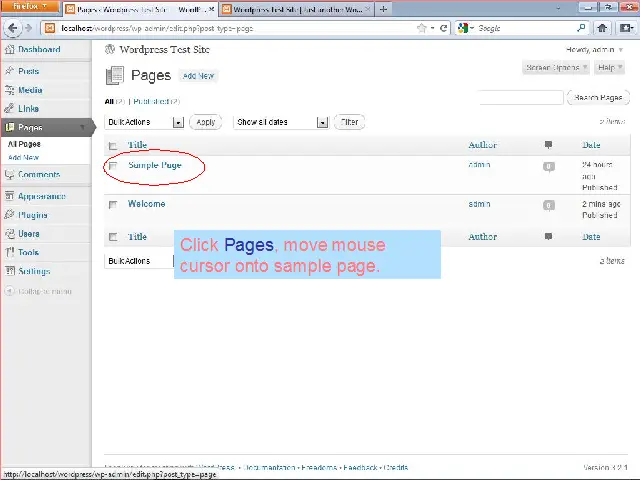Tick the select-all checkbox in table footer
This screenshot has width=640, height=480.
[113, 237]
